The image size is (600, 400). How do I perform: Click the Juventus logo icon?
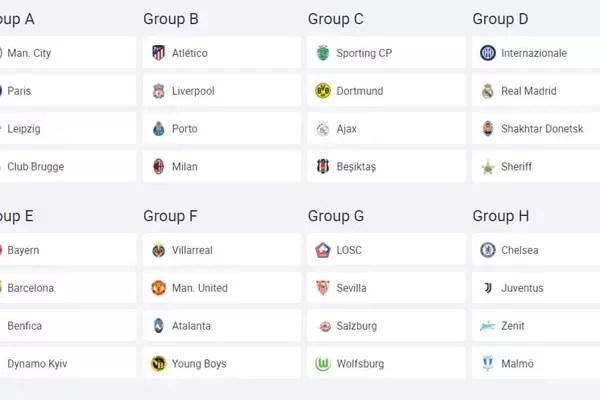[x=487, y=288]
